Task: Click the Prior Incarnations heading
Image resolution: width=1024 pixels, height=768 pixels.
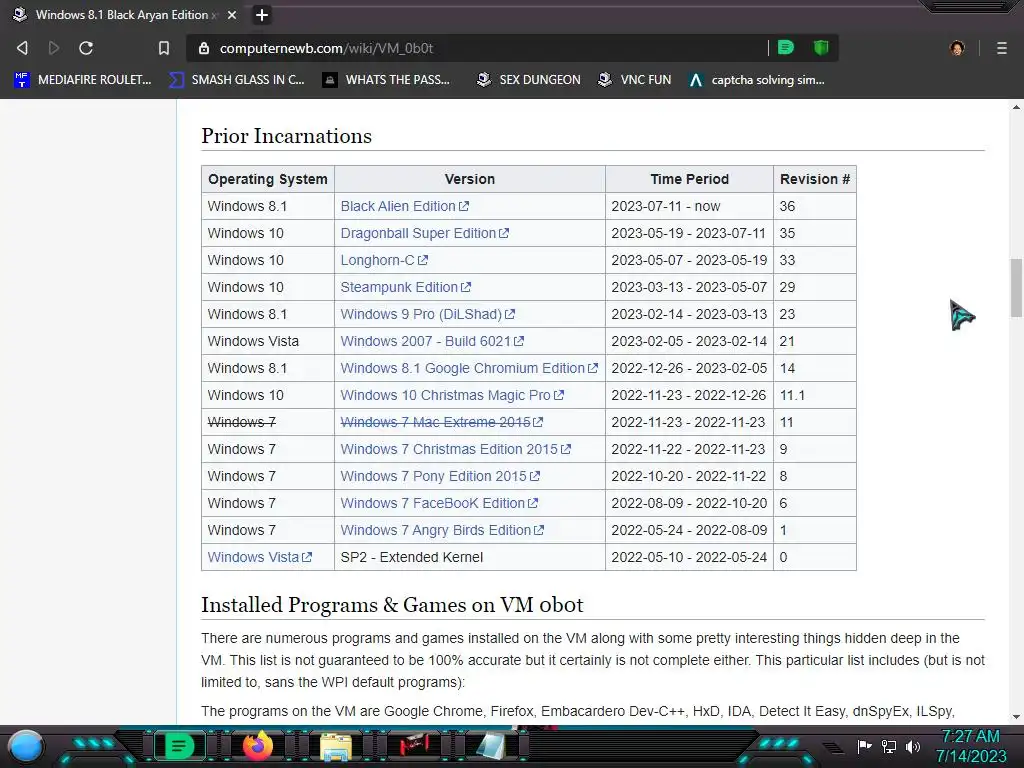Action: click(286, 136)
